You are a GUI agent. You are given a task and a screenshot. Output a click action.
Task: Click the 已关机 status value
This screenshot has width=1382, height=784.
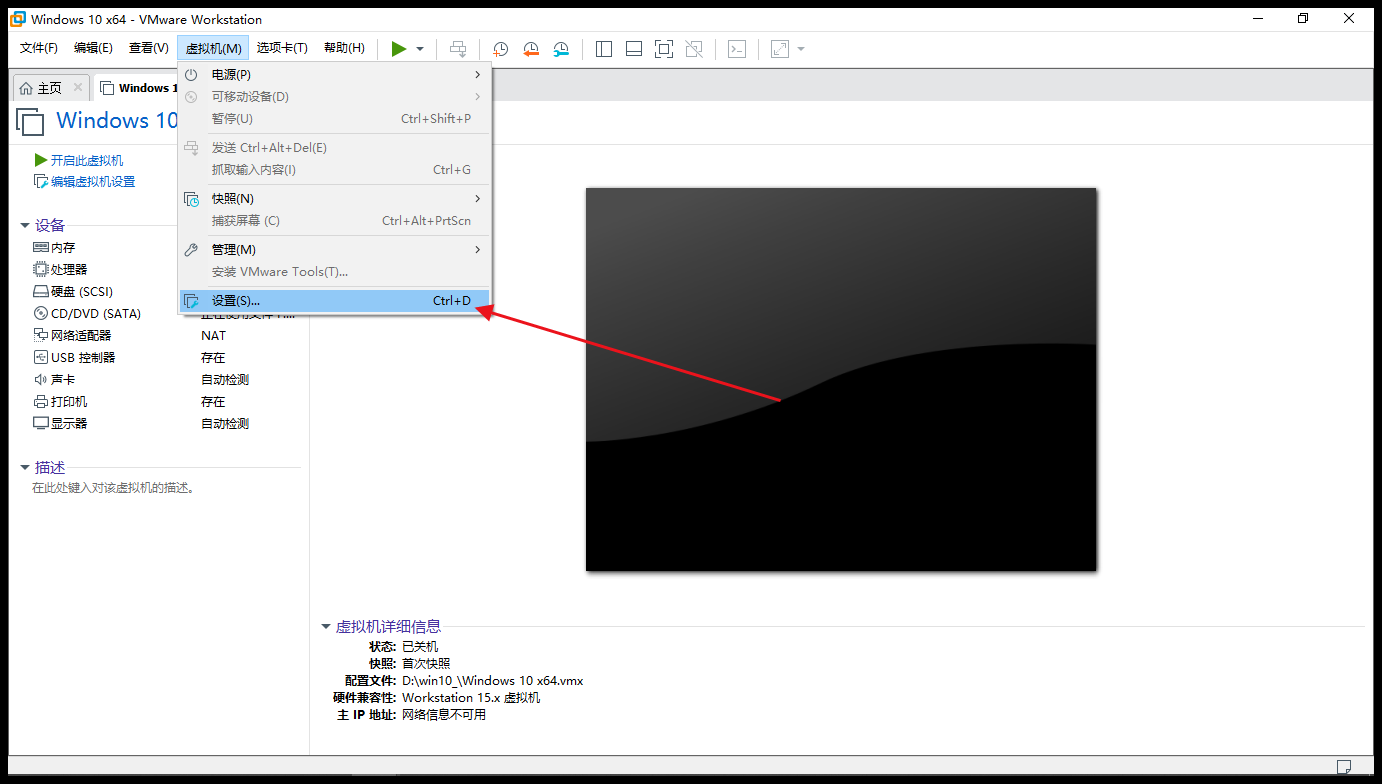[x=420, y=647]
